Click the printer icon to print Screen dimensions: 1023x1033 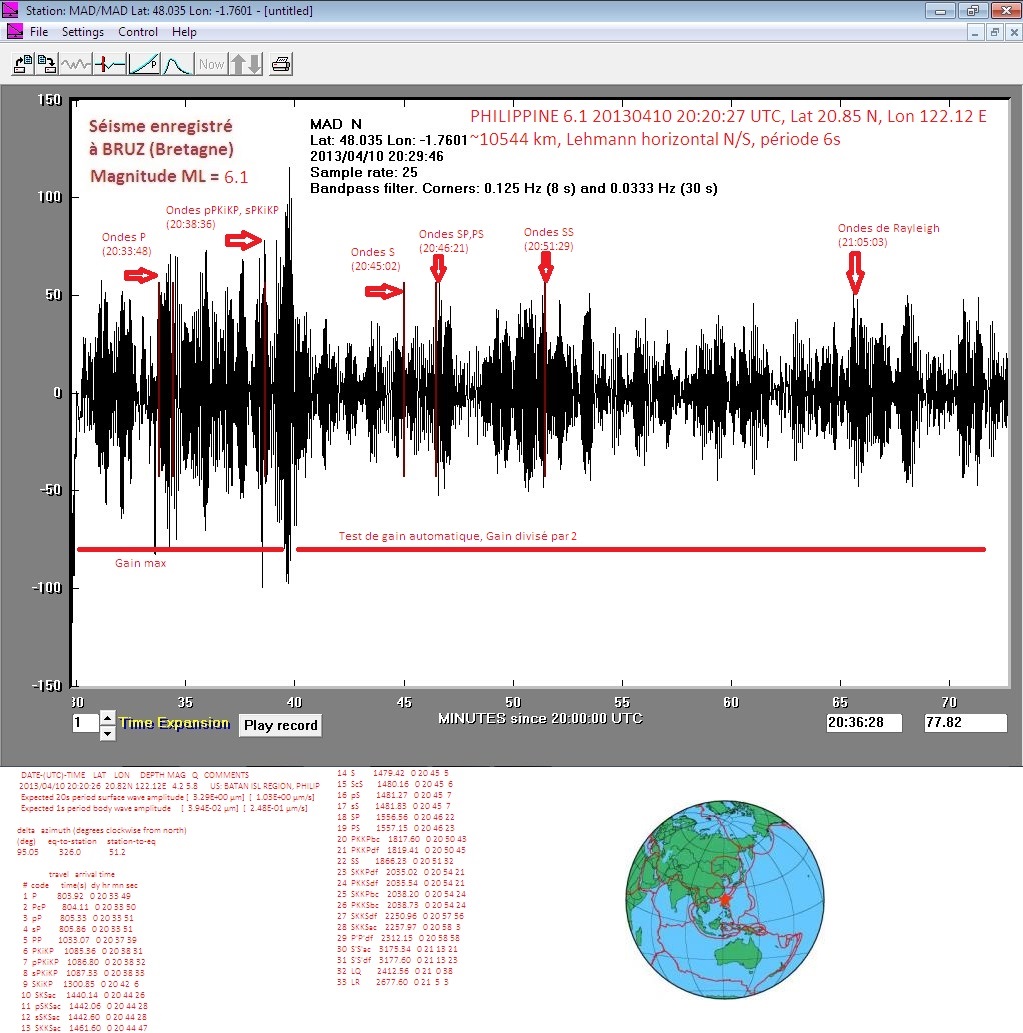[282, 65]
